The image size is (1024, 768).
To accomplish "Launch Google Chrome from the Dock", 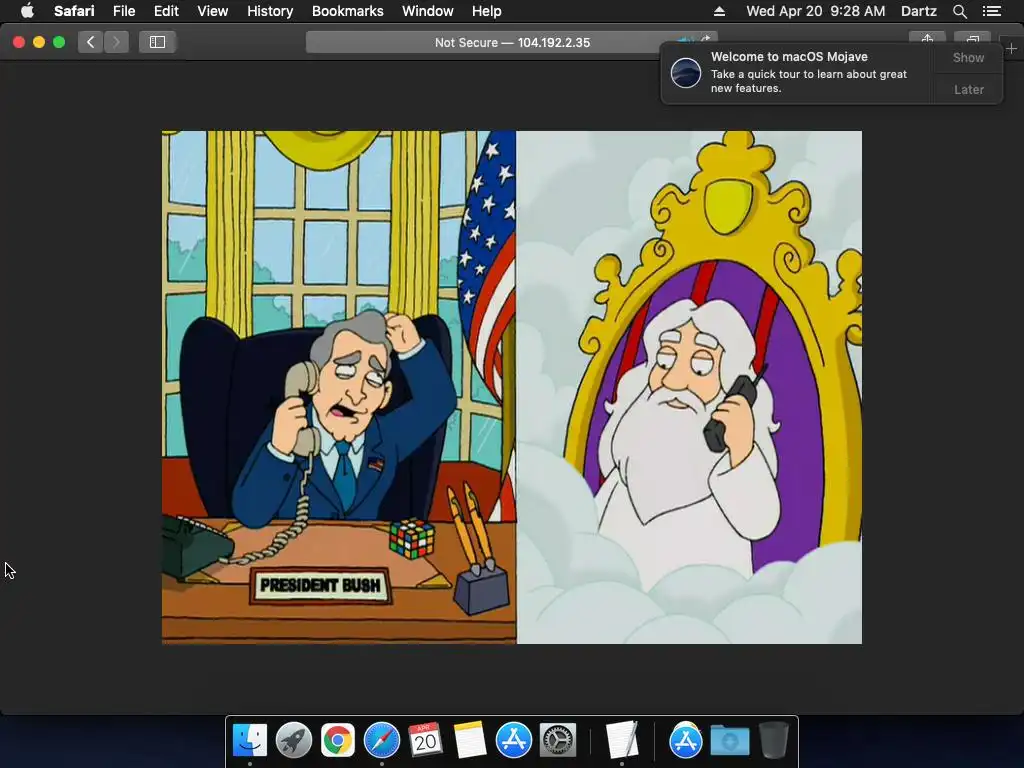I will pos(338,740).
